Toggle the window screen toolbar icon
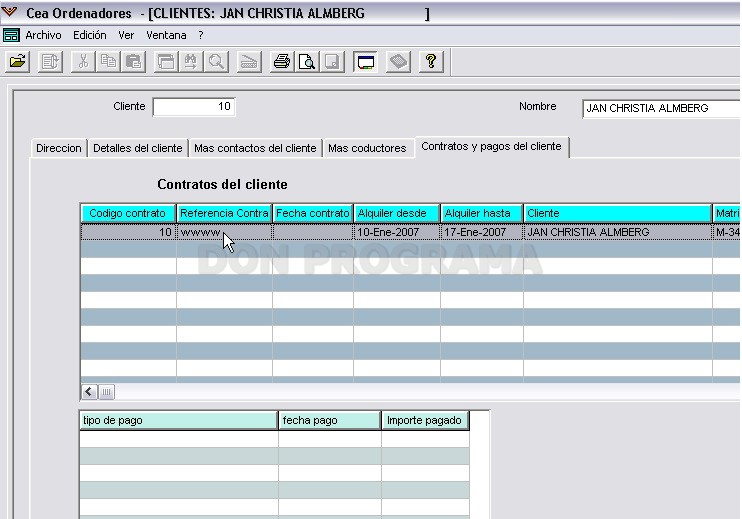The height and width of the screenshot is (519, 742). pyautogui.click(x=365, y=62)
